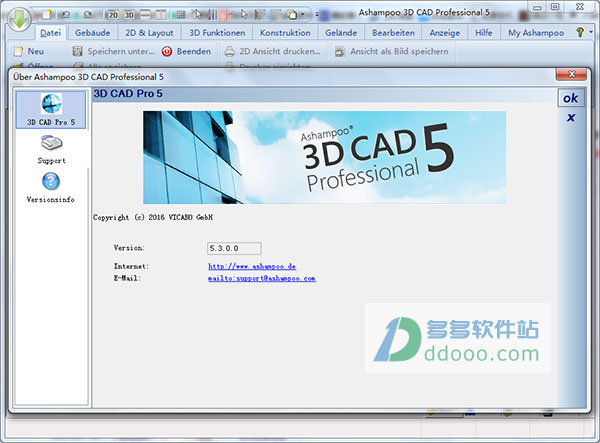Click the Internet: label
Screen dimensions: 600x443
point(131,266)
